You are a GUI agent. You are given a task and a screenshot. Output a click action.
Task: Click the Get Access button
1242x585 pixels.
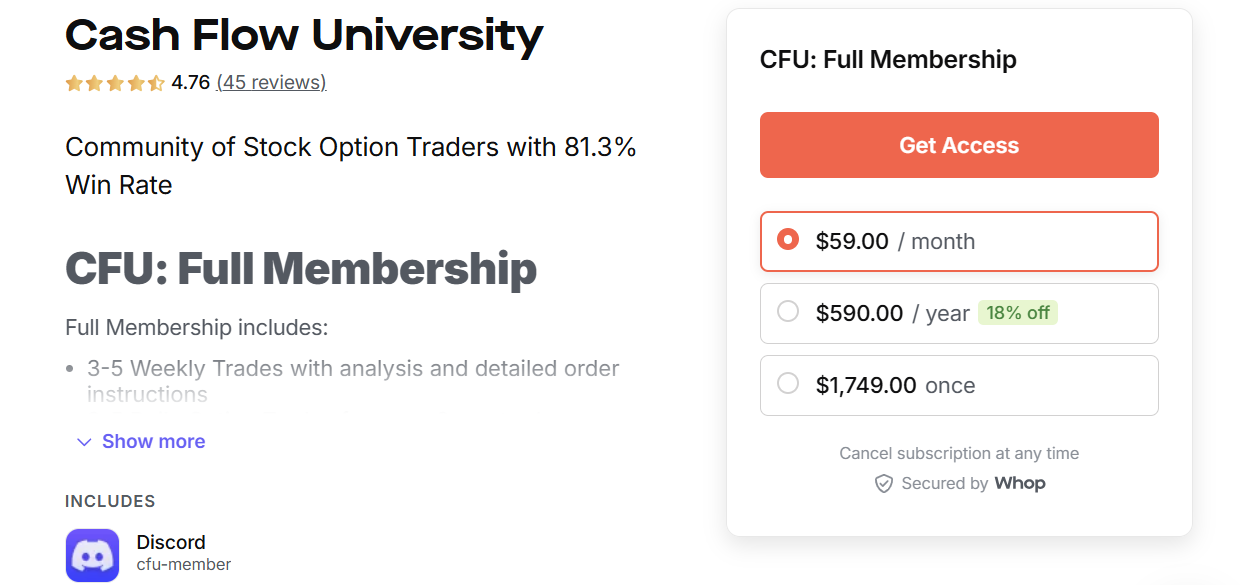click(x=959, y=144)
